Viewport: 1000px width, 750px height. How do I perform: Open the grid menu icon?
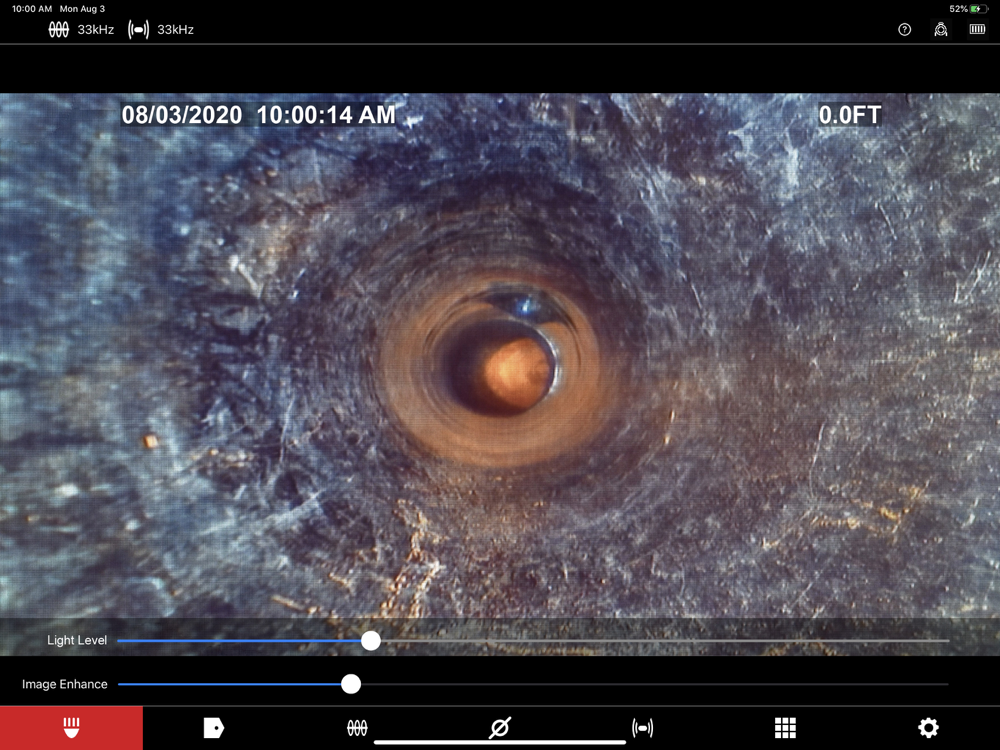click(x=785, y=728)
